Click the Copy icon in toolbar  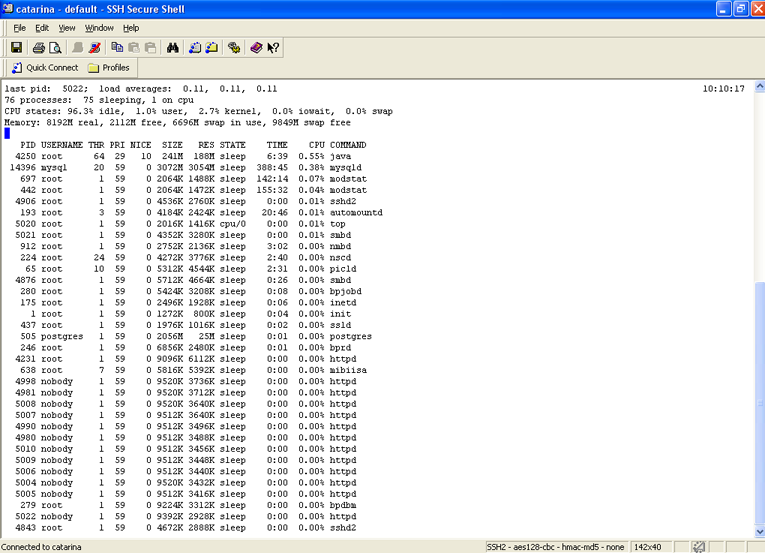(x=117, y=47)
